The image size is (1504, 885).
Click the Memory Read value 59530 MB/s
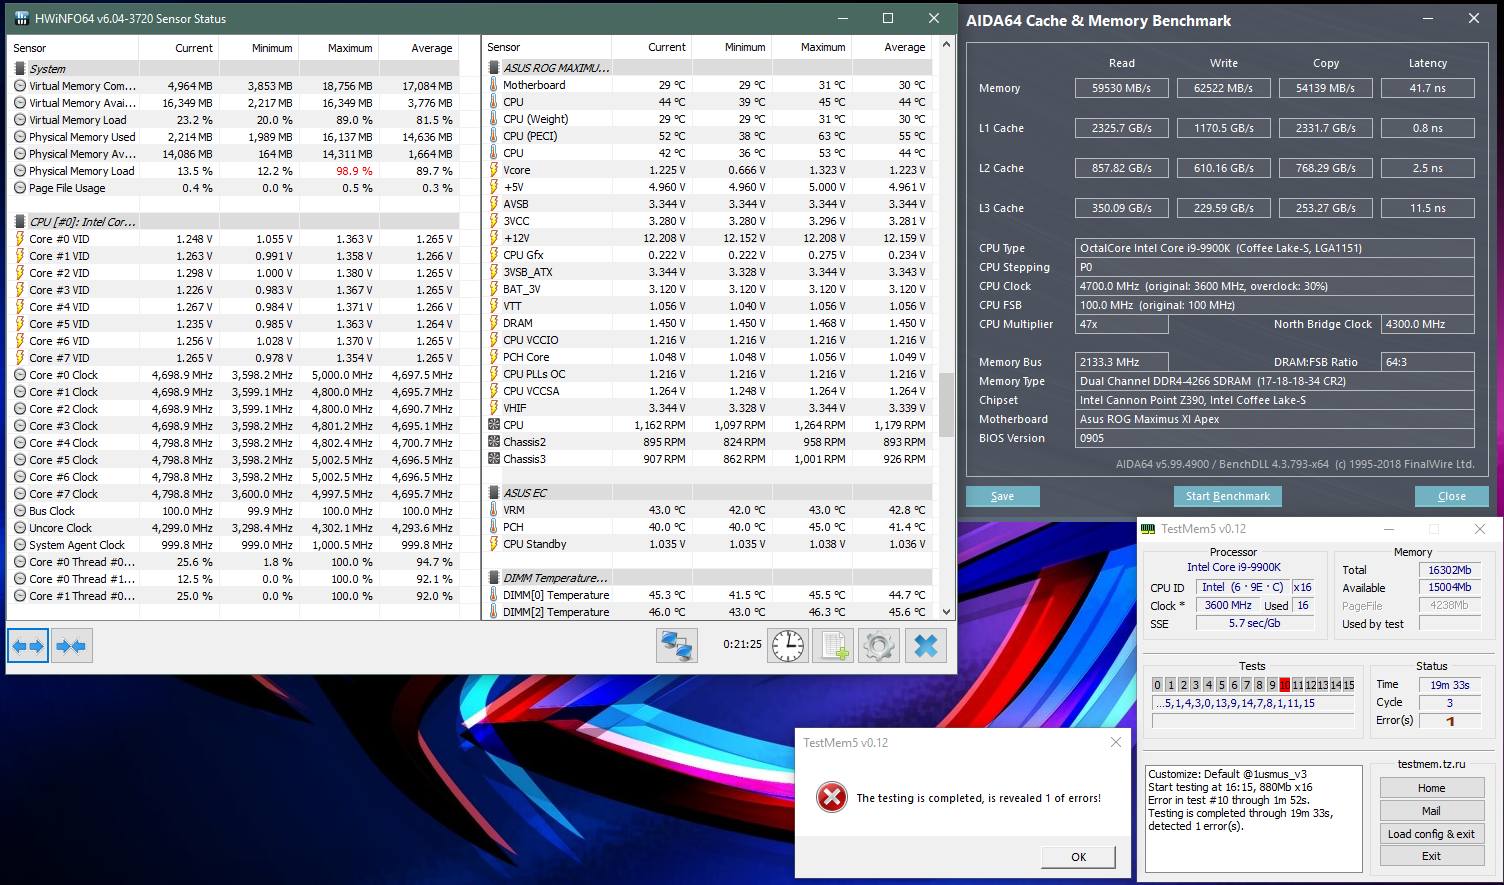1121,88
